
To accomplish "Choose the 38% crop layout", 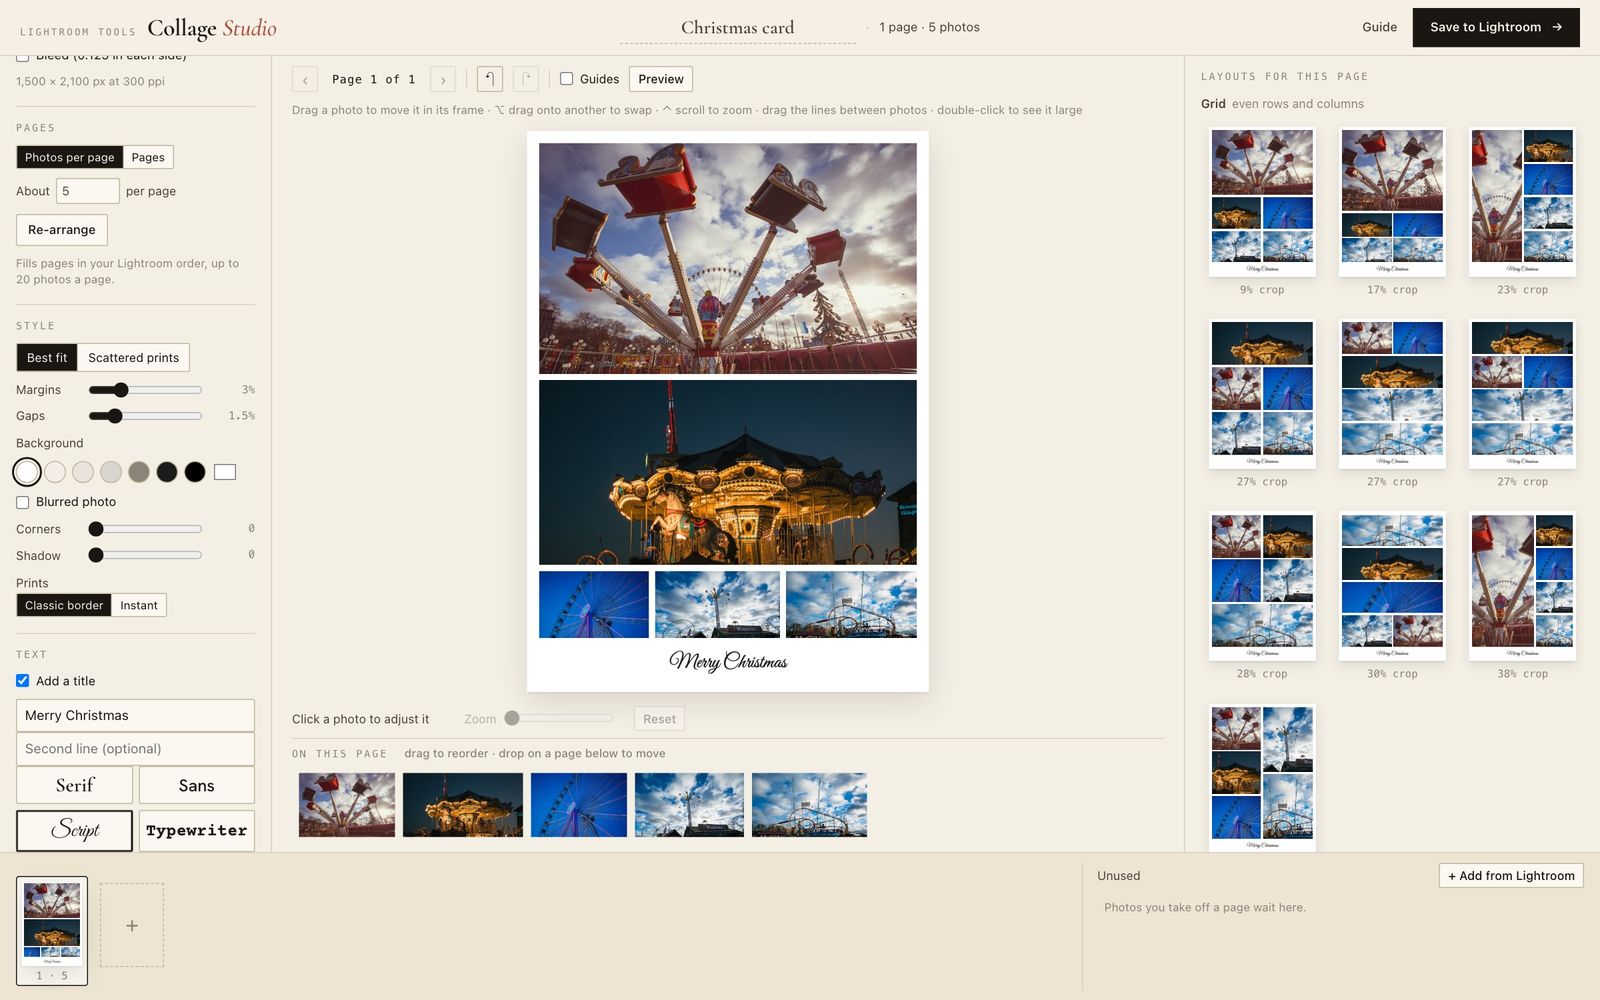I will 1522,586.
